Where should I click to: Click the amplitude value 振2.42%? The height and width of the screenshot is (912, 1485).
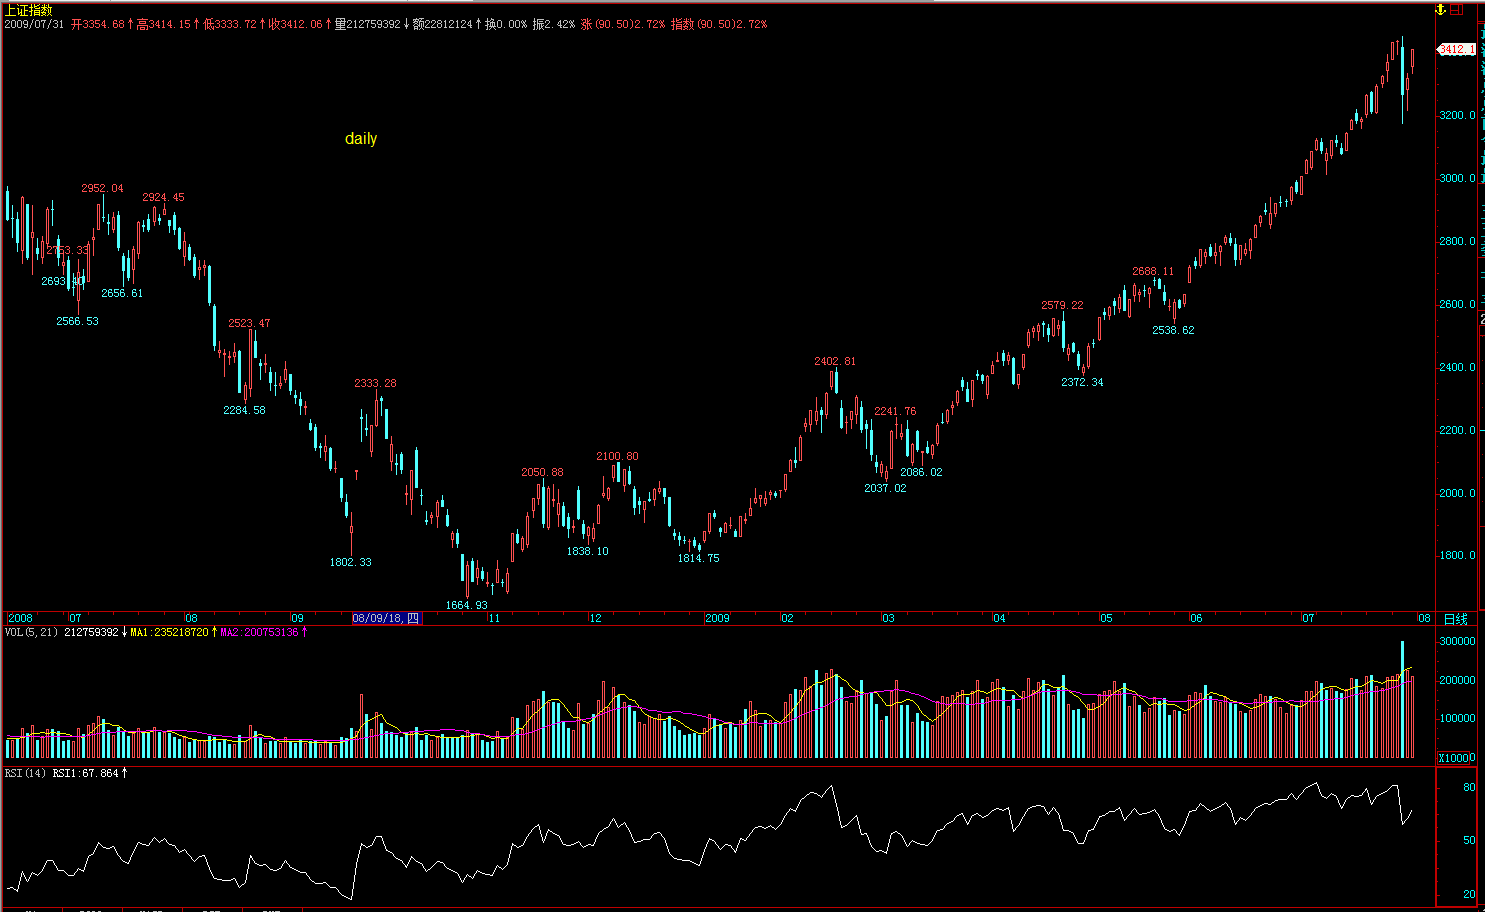coord(554,24)
